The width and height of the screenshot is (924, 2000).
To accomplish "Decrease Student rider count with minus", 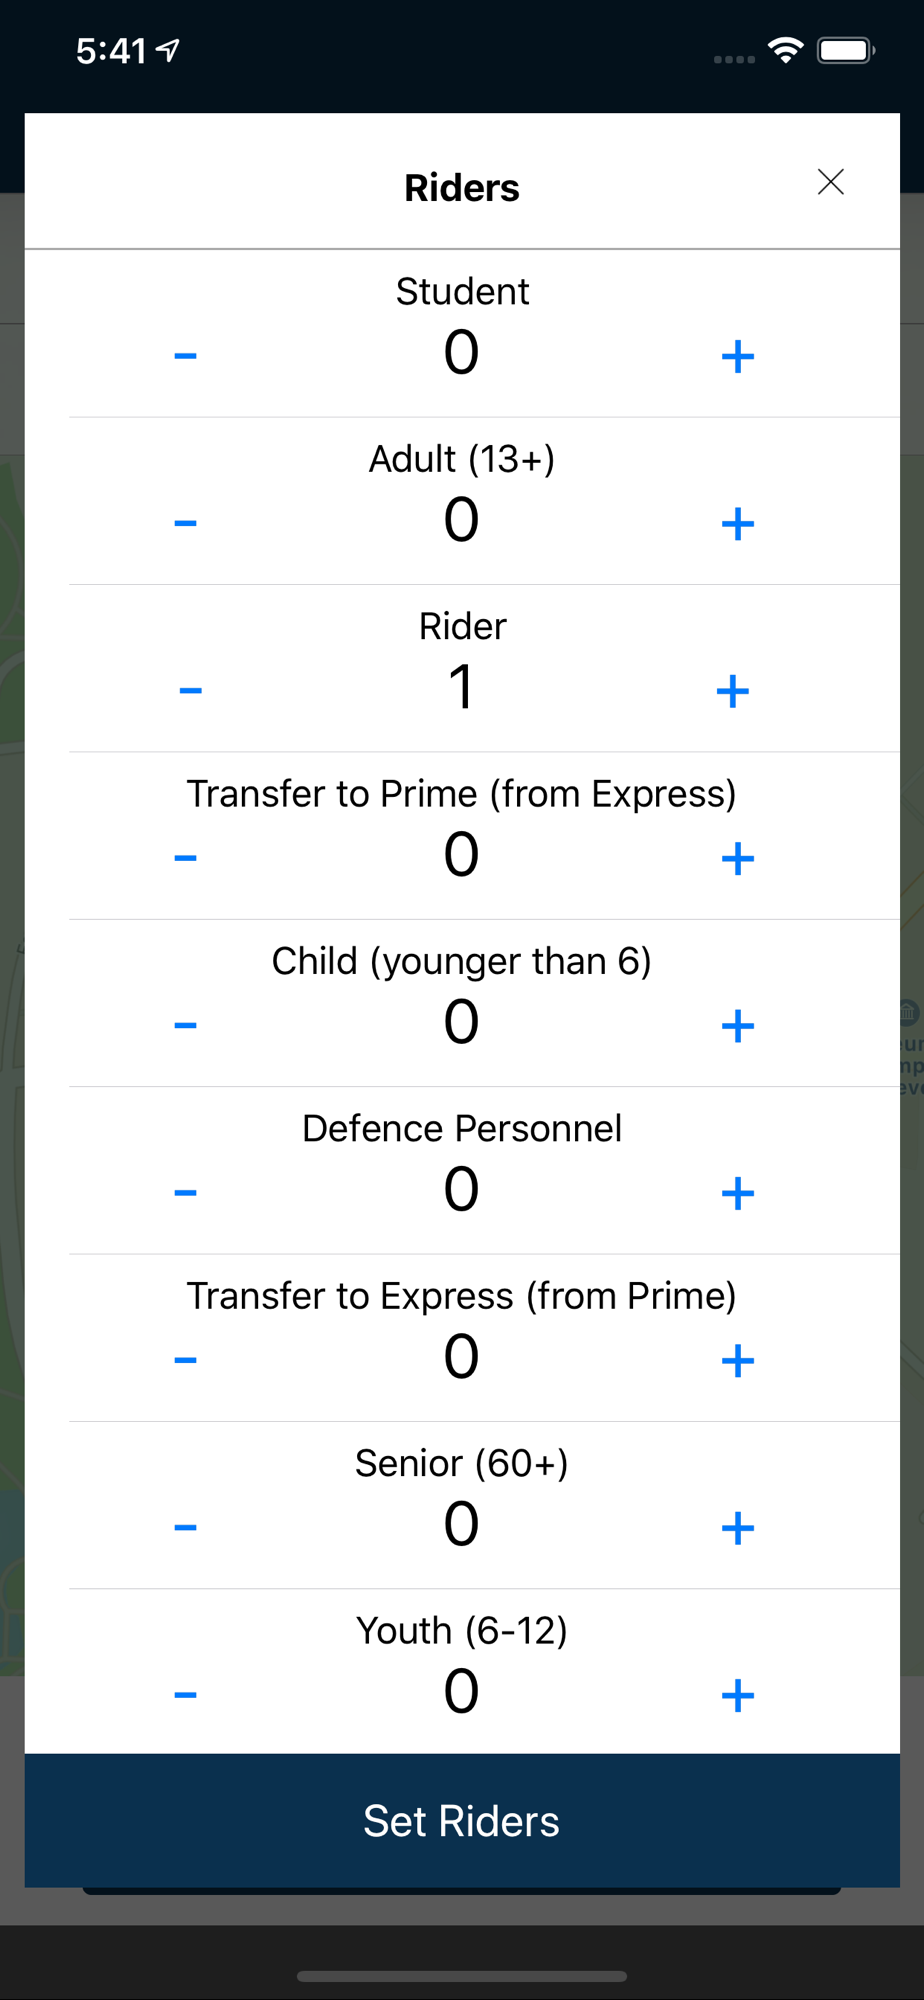I will [x=185, y=356].
